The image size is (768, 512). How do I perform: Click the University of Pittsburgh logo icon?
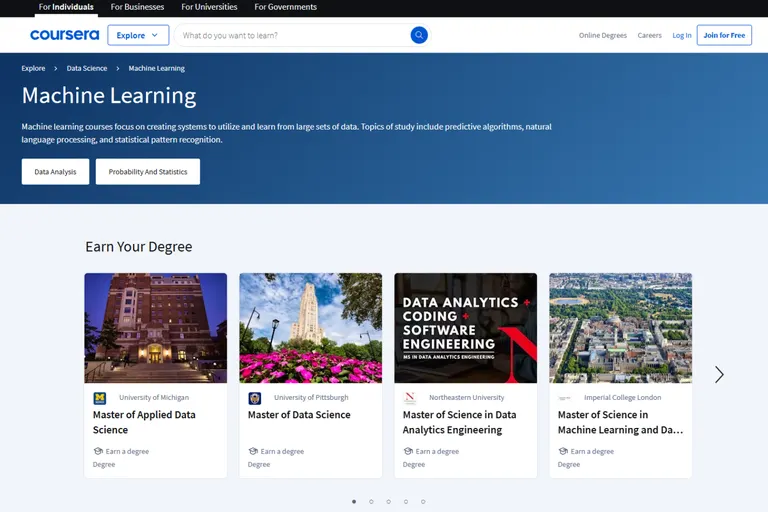pos(255,398)
